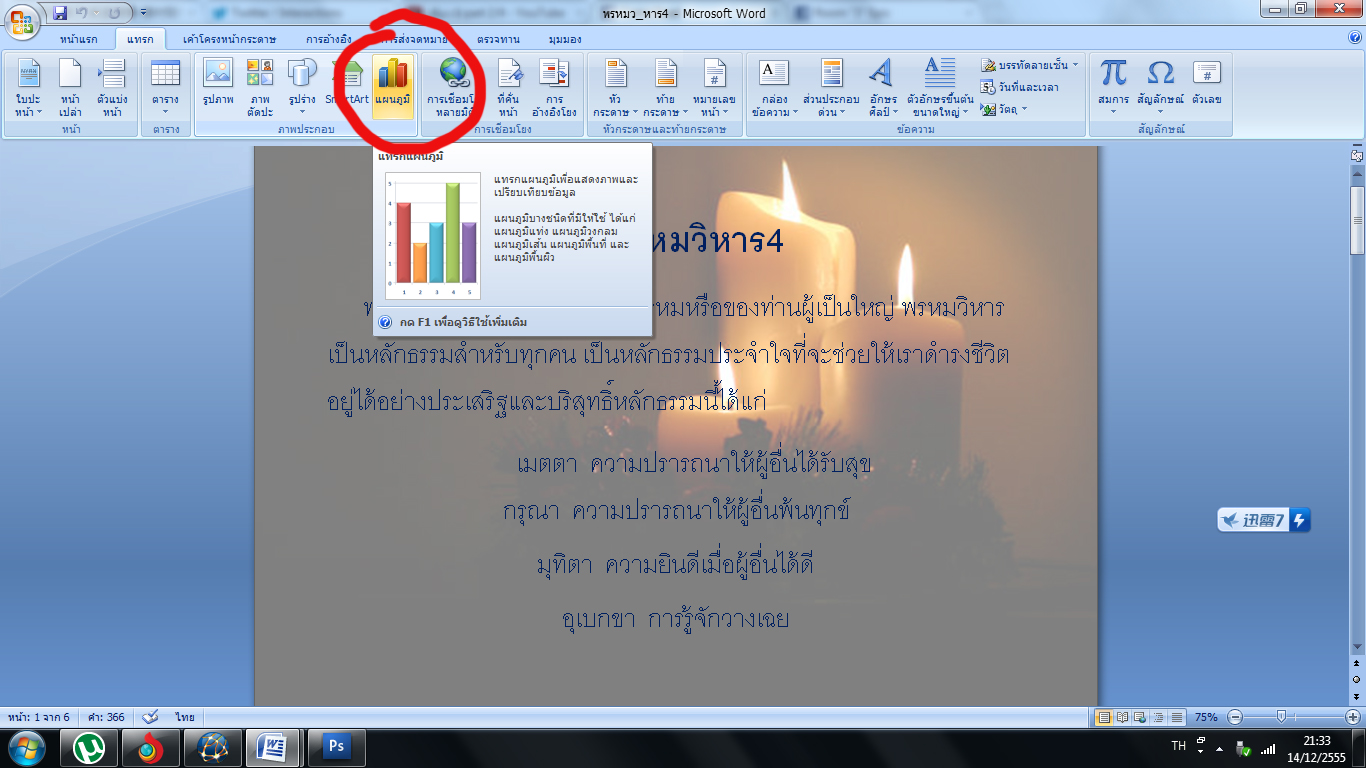Open the Table (ตาราง) dropdown

165,87
